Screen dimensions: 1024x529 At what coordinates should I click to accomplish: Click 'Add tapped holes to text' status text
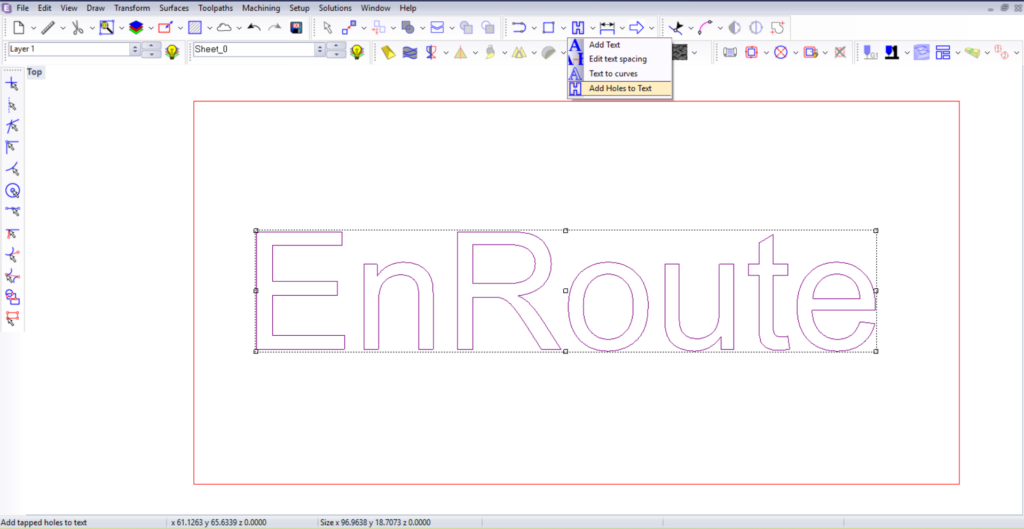pos(45,522)
